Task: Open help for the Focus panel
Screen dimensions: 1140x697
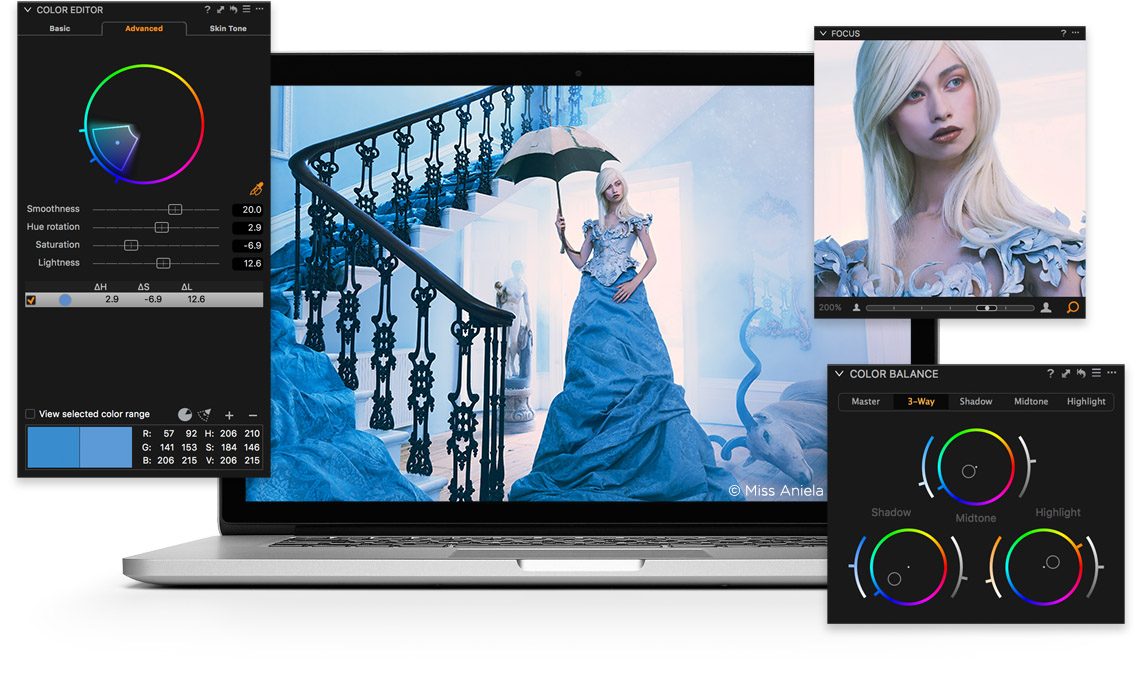Action: click(1063, 33)
